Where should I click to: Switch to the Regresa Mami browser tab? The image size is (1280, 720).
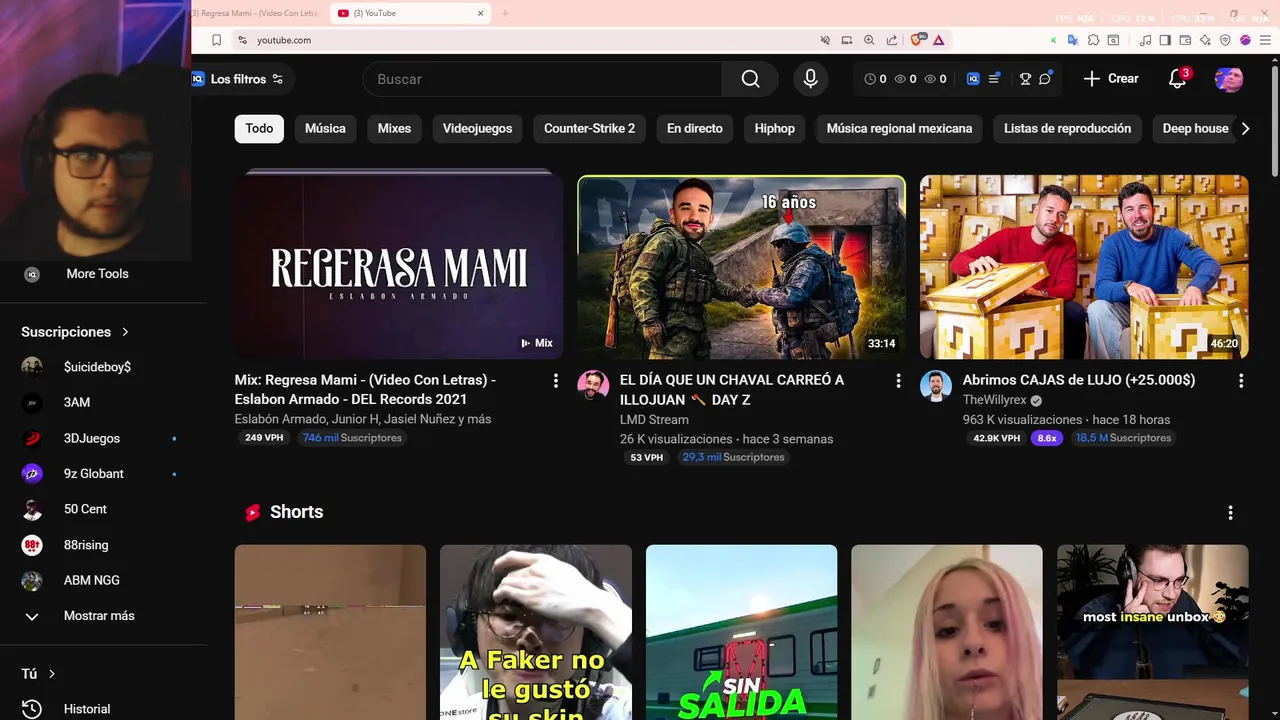point(258,13)
